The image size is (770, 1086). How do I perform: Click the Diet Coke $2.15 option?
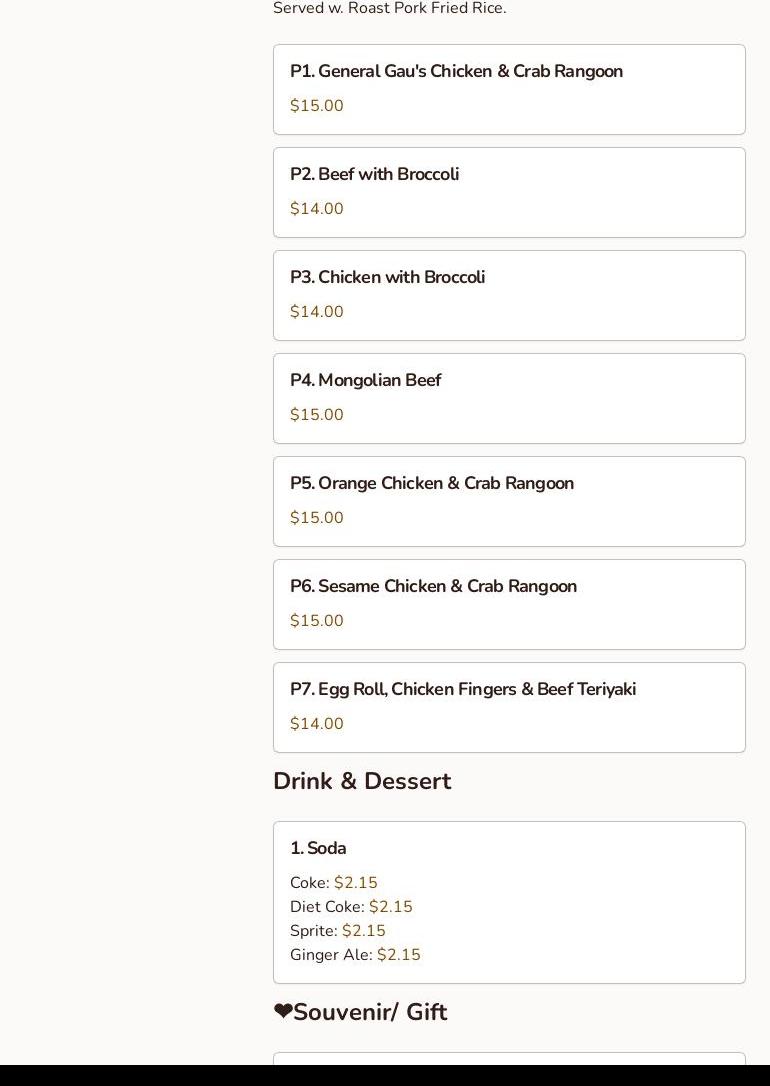351,907
